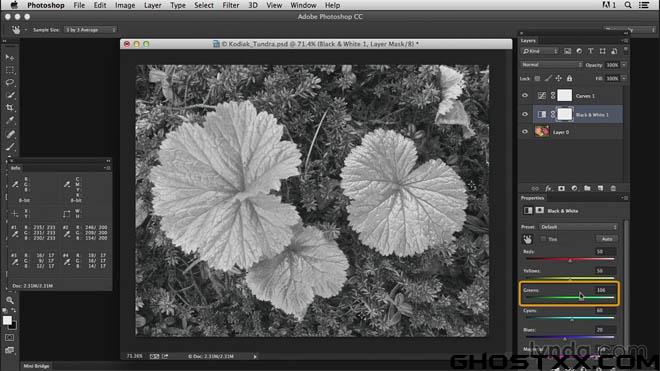Hide the Curves 1 layer

click(525, 96)
